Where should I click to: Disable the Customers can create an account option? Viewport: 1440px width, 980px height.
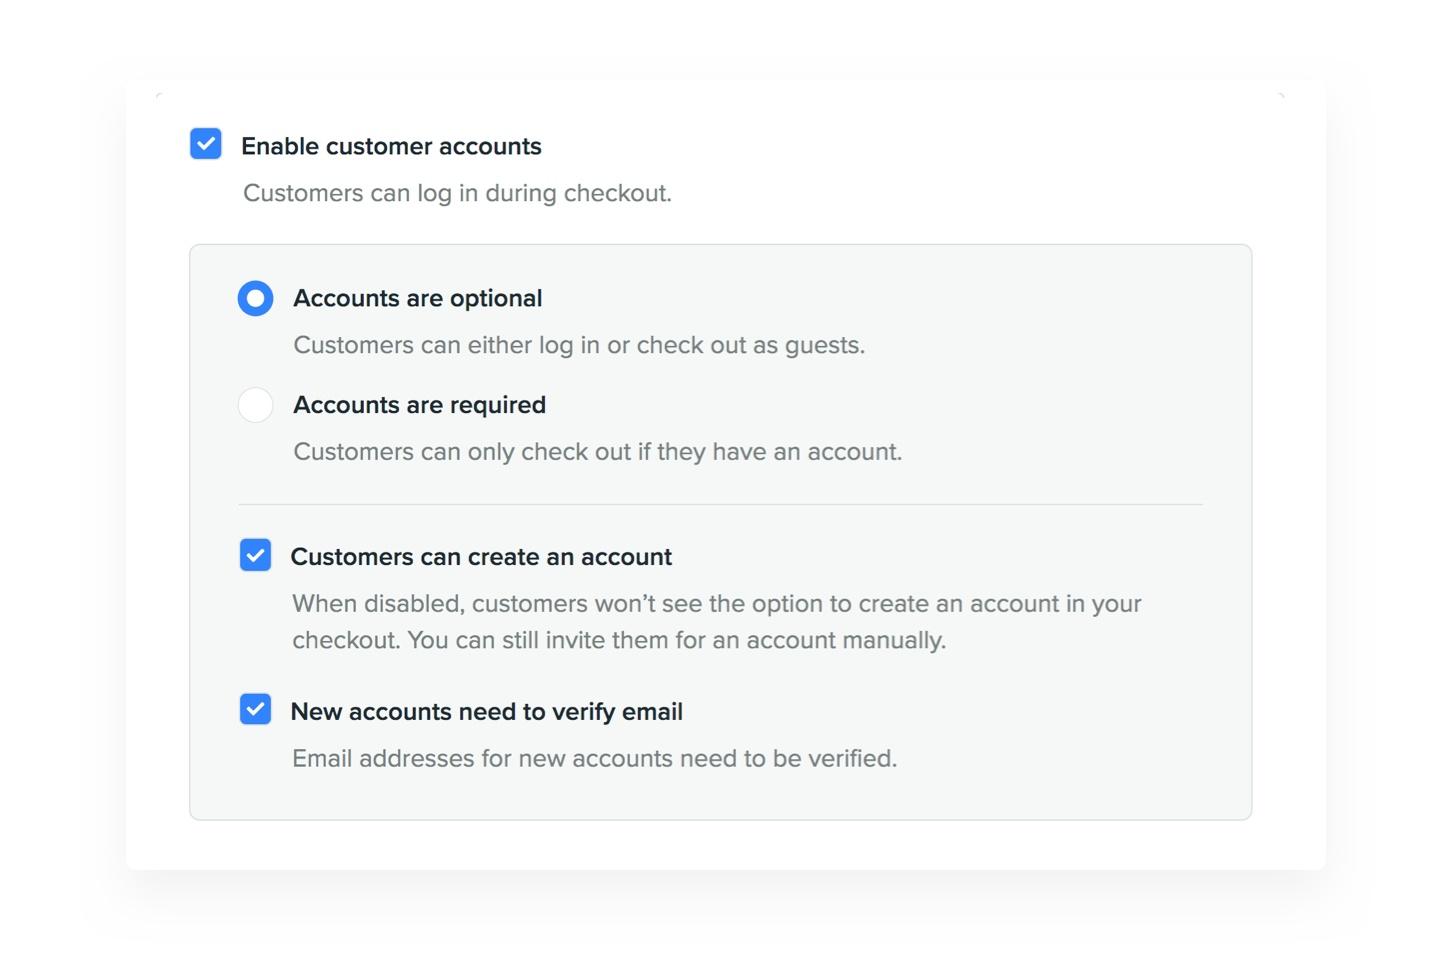pyautogui.click(x=255, y=555)
